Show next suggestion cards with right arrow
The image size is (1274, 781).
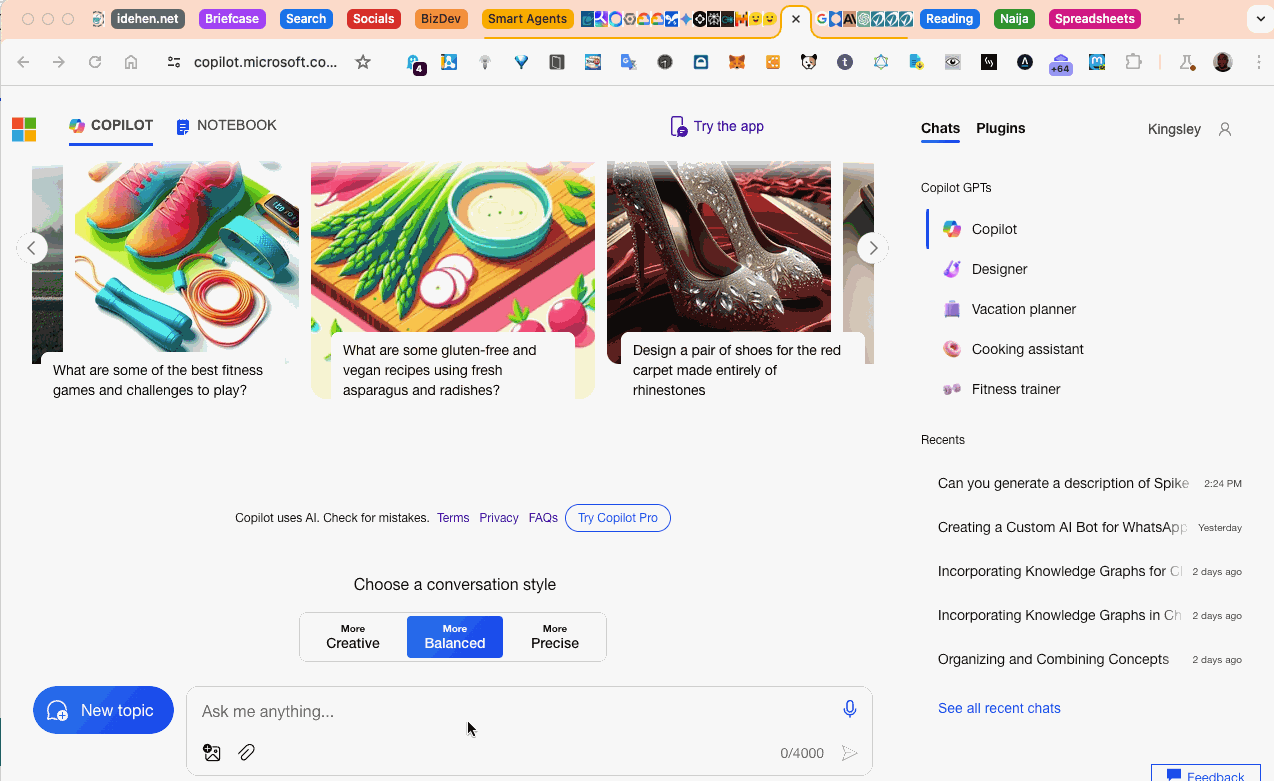pos(873,248)
